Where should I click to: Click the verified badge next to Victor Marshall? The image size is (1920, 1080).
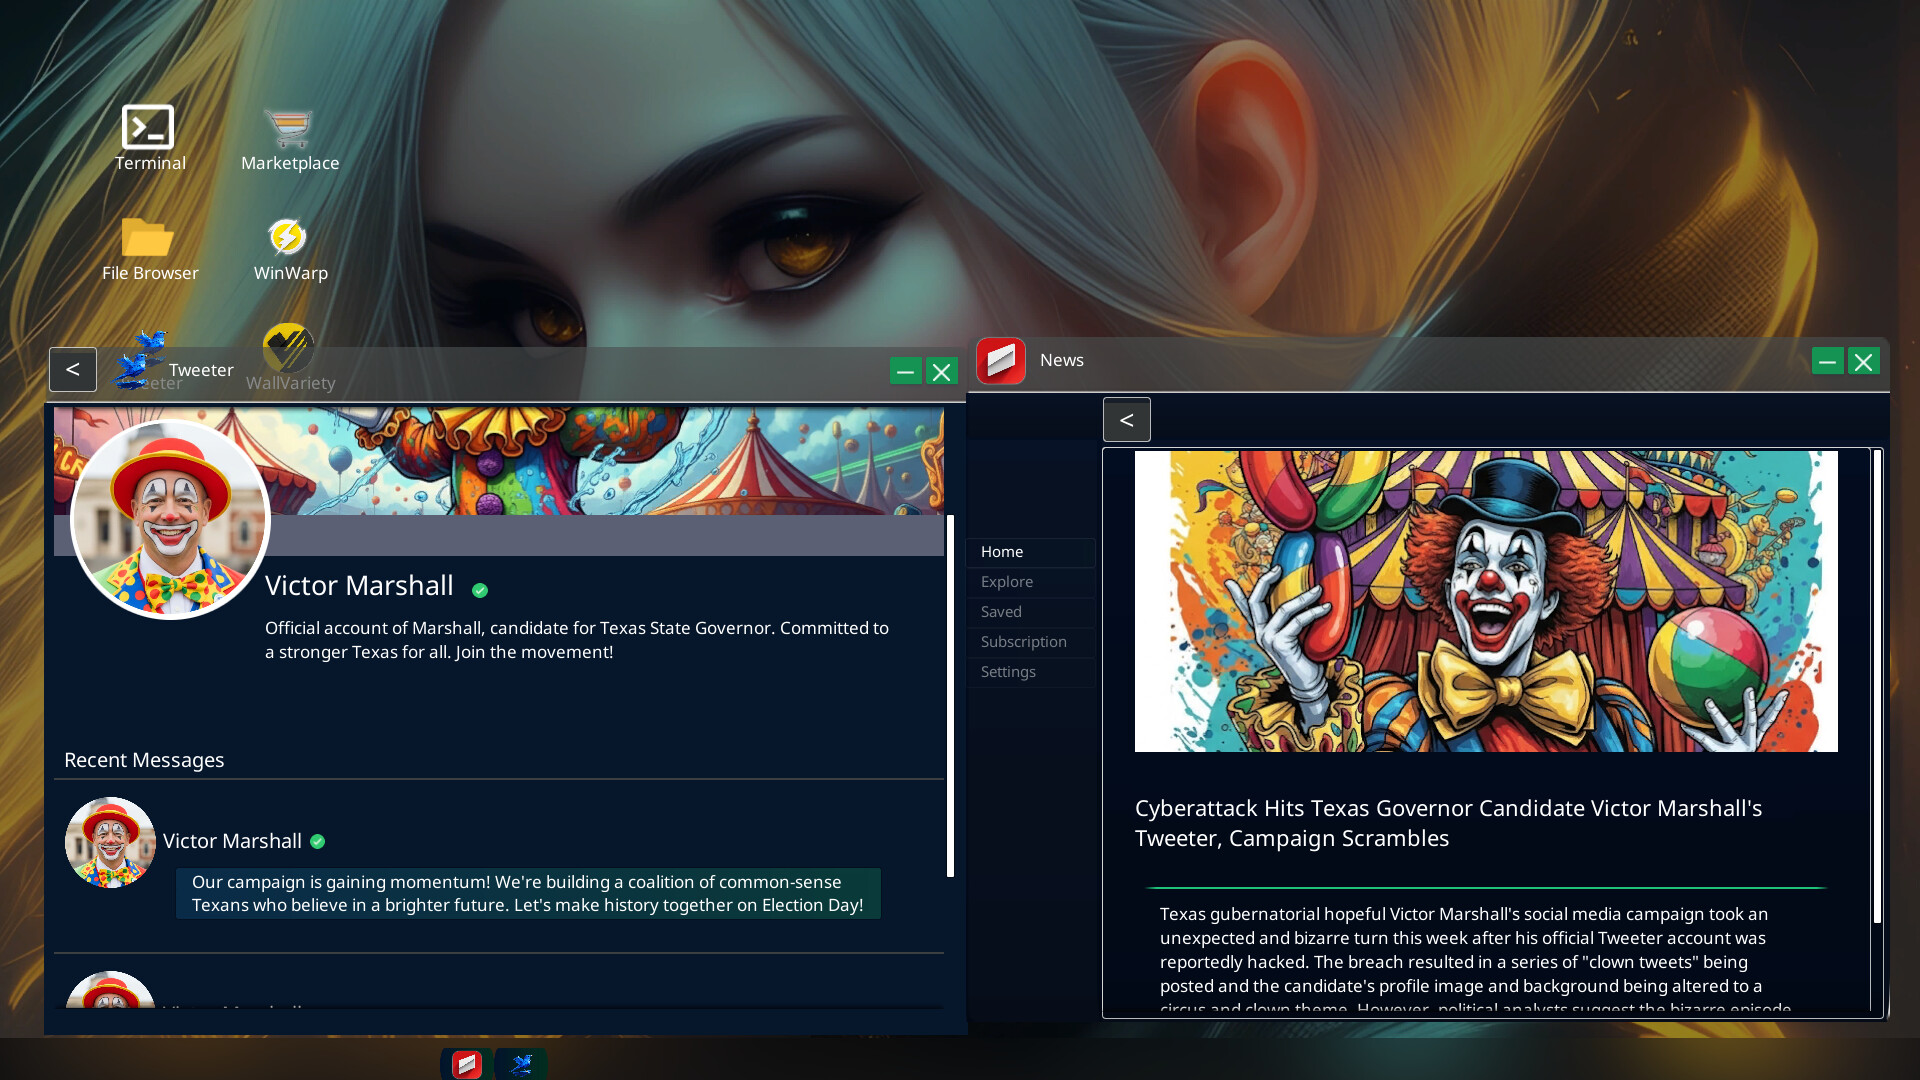479,589
